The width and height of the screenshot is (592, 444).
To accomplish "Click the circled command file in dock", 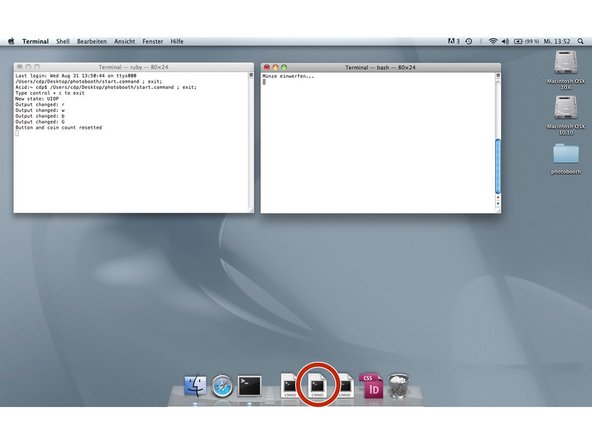I will (317, 385).
